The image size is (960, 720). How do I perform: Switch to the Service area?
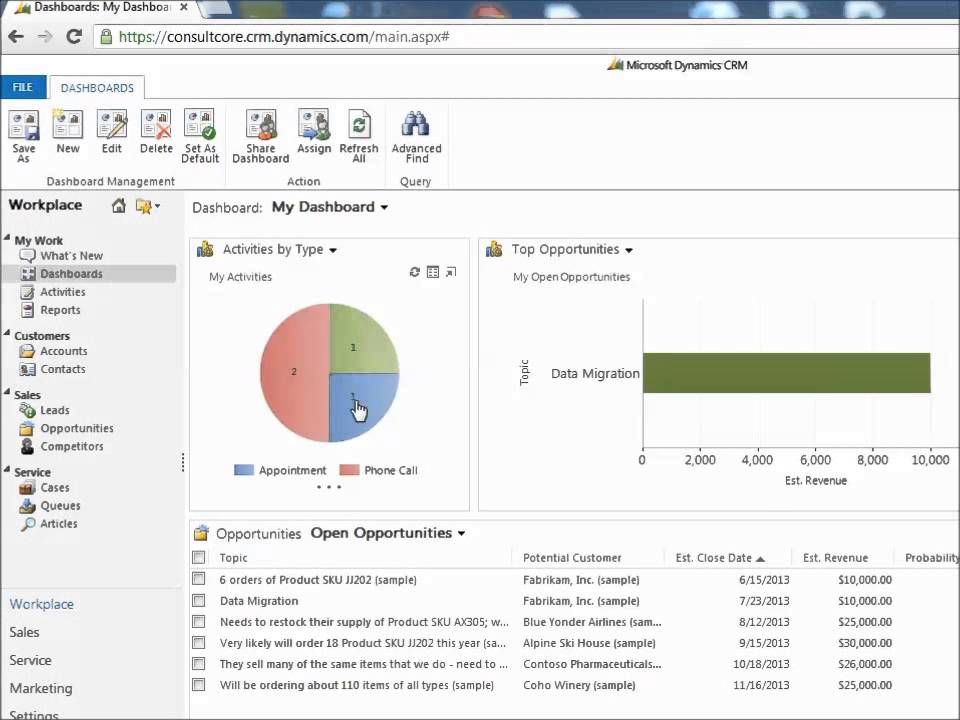30,661
